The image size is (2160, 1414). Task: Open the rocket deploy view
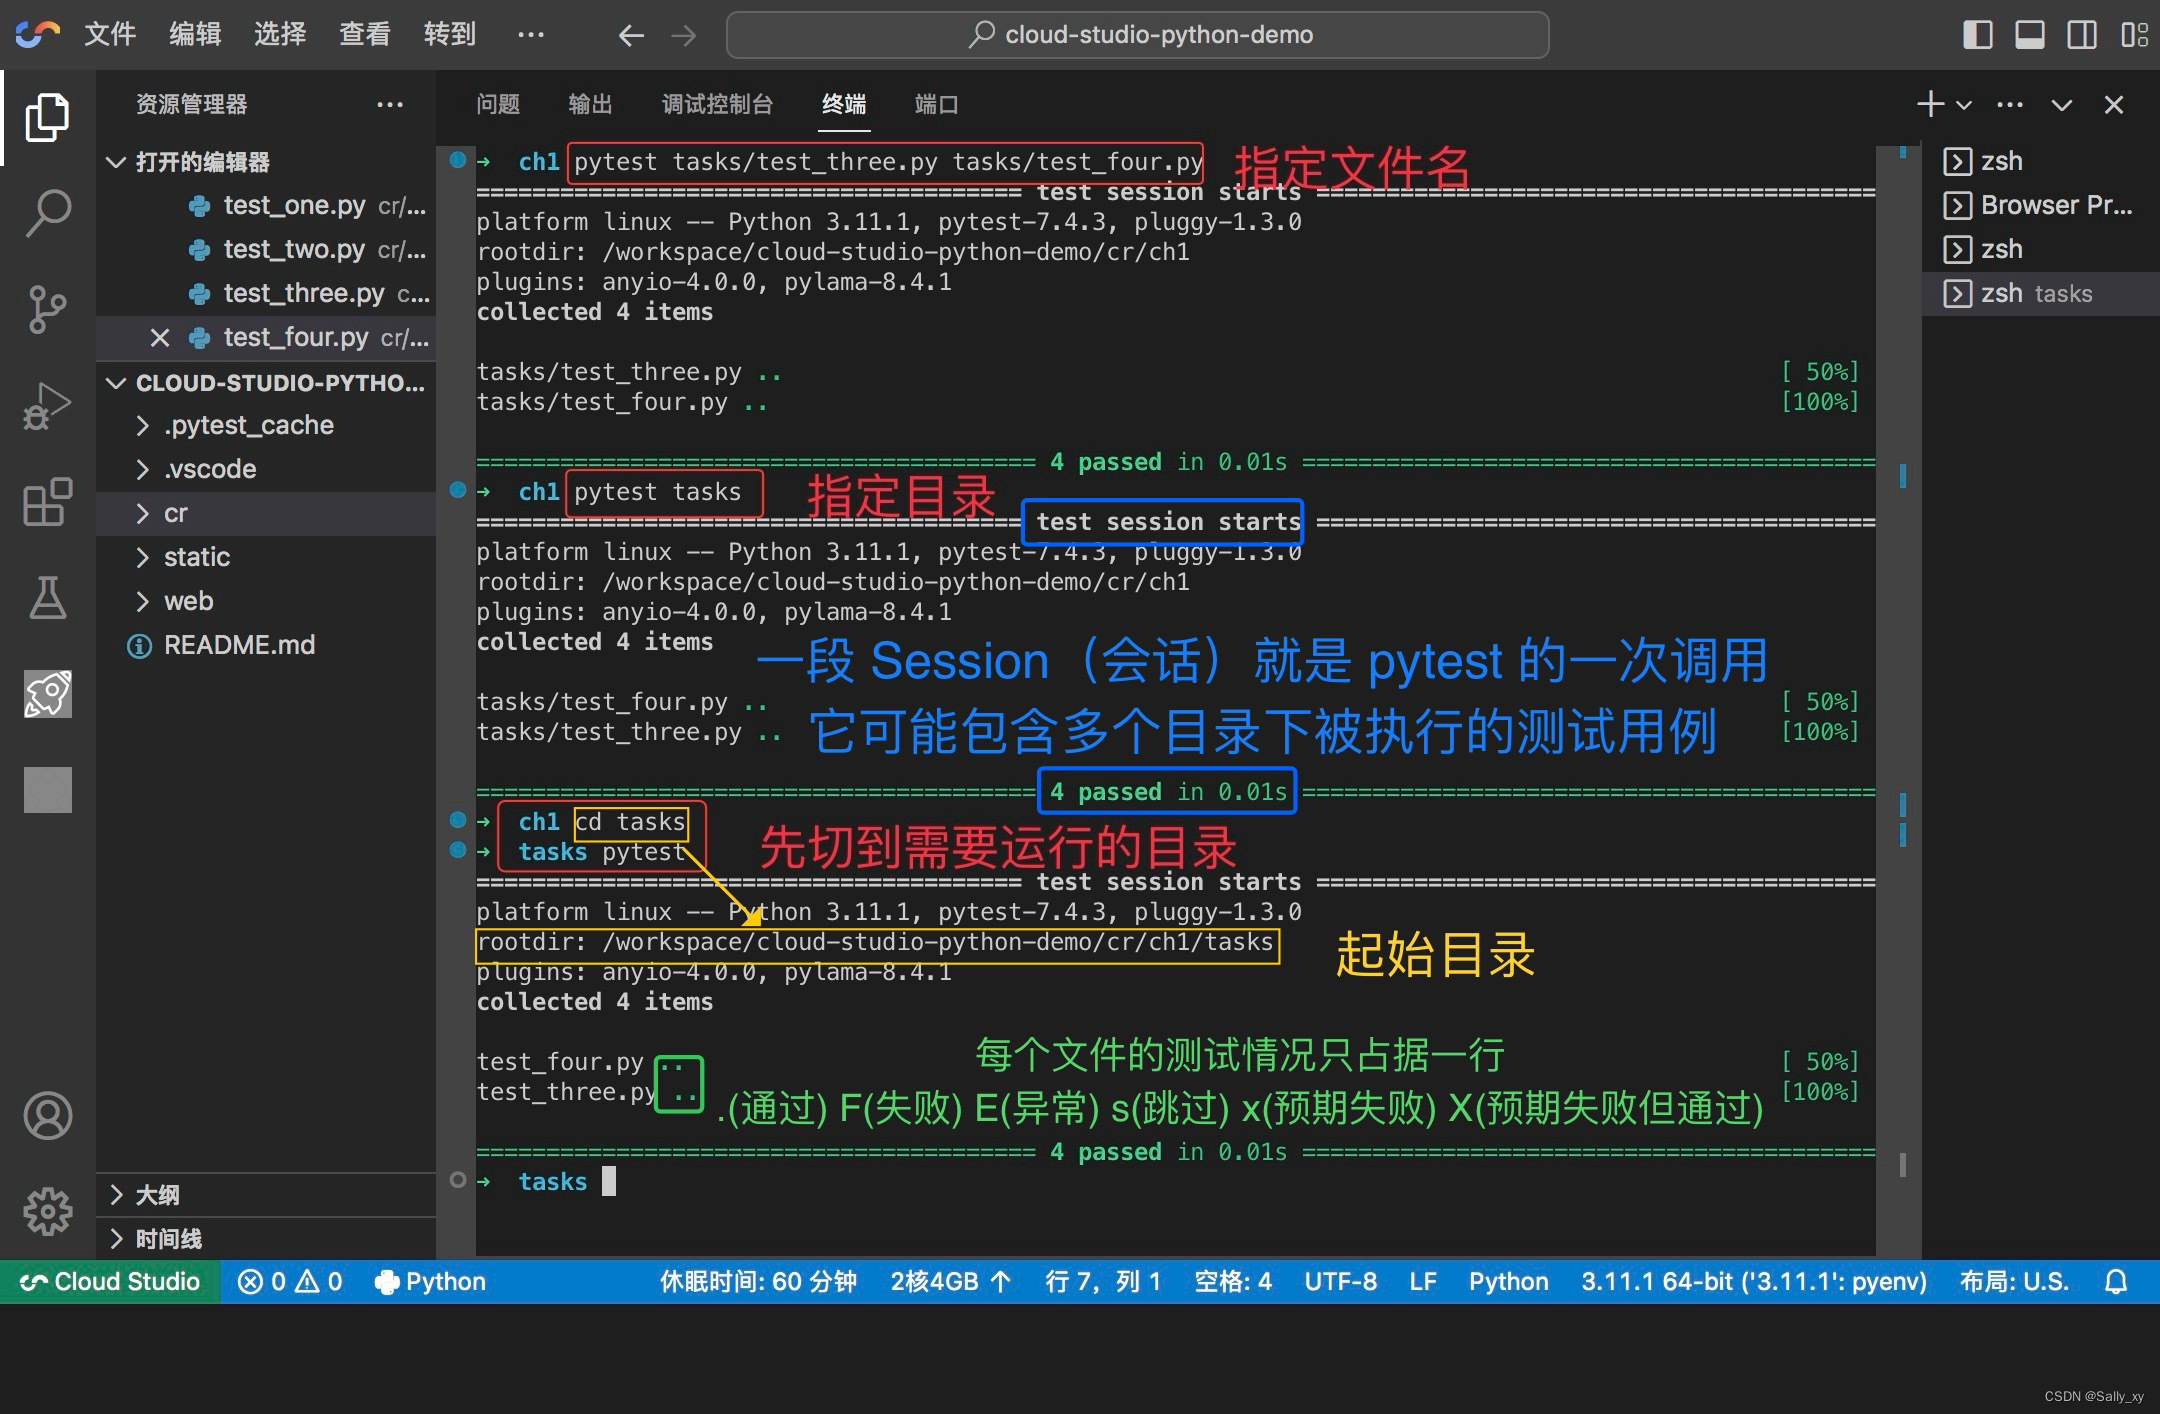(47, 693)
